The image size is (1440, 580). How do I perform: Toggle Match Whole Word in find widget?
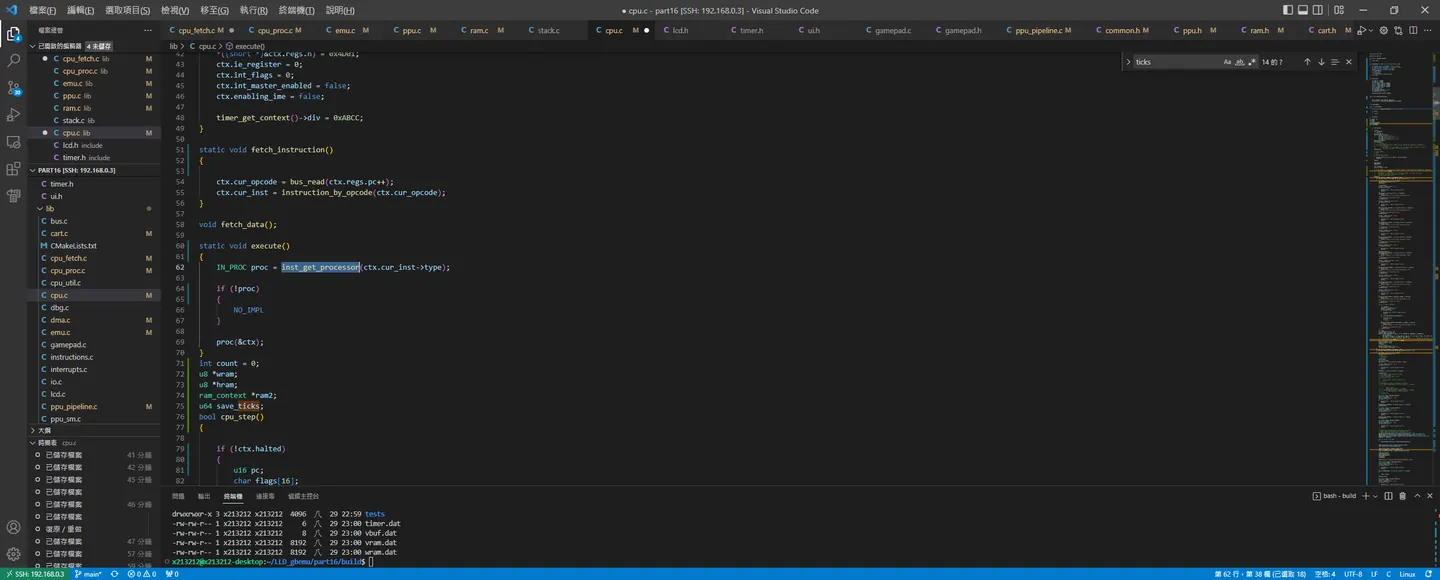point(1240,62)
